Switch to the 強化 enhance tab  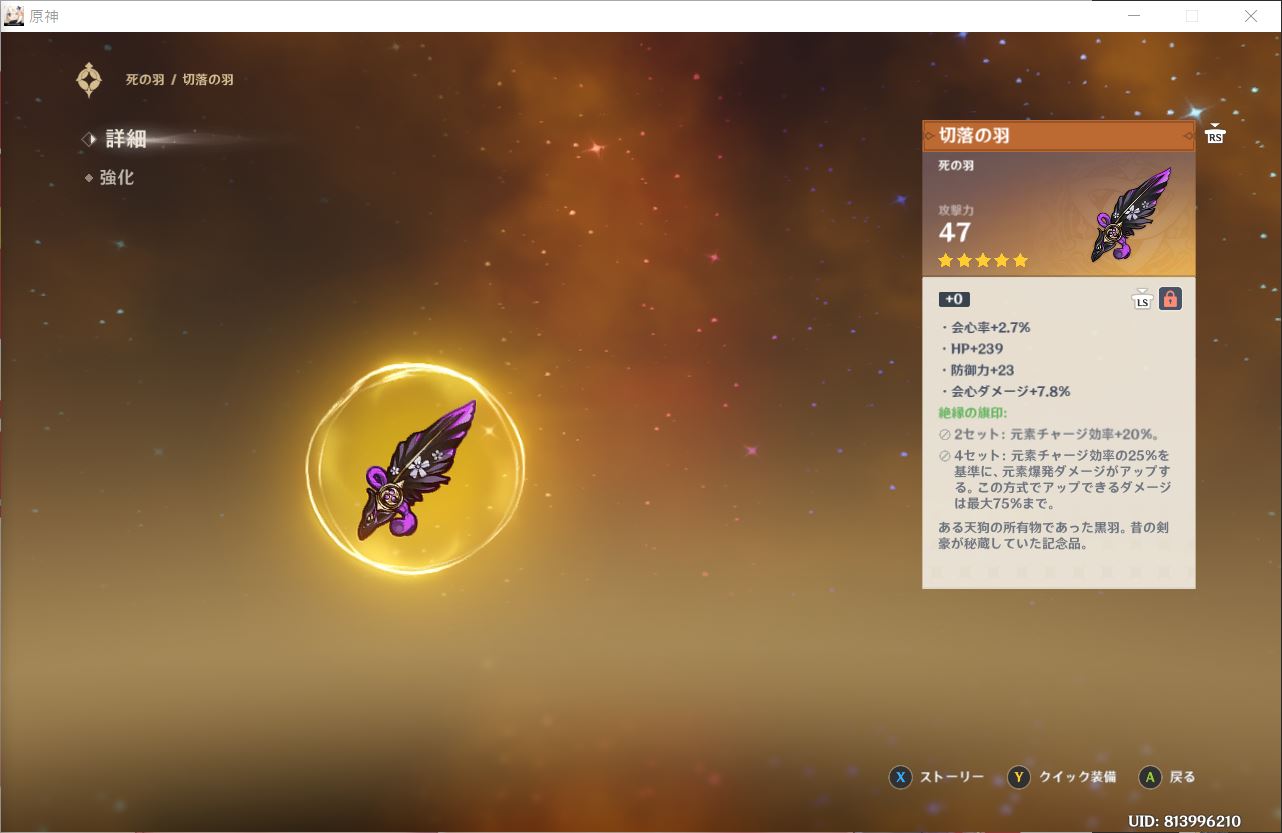[116, 177]
